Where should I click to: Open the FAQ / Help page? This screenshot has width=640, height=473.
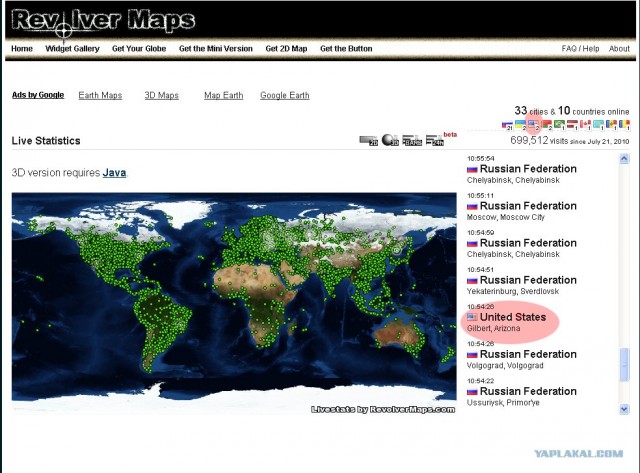click(580, 49)
